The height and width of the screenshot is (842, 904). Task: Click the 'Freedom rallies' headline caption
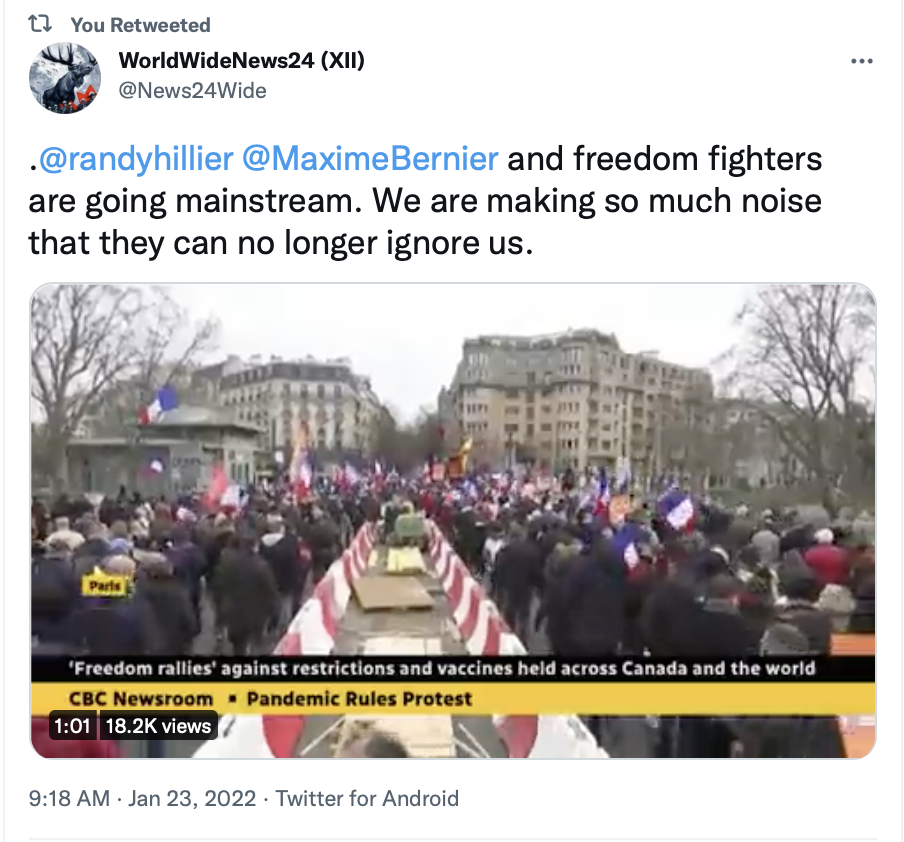tap(442, 668)
